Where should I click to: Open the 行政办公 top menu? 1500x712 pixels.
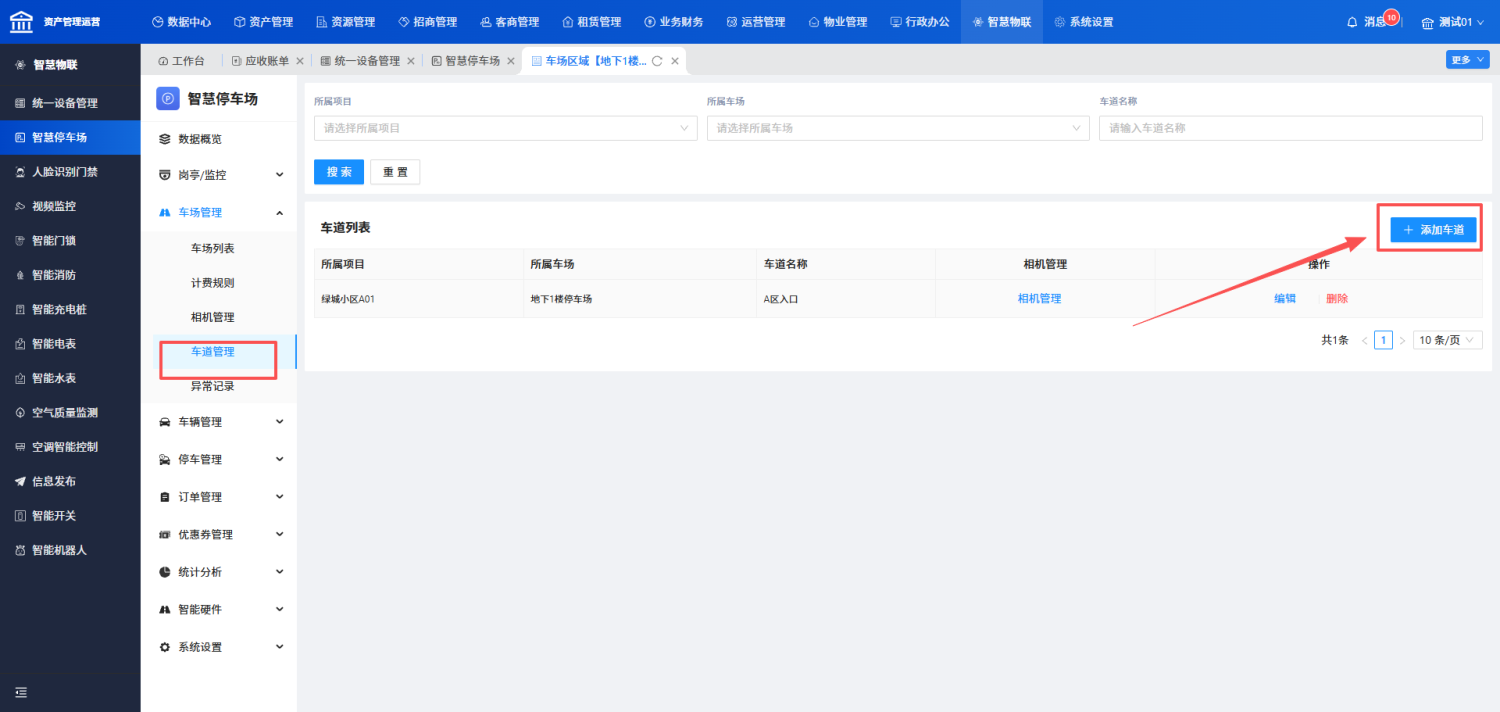click(x=920, y=22)
